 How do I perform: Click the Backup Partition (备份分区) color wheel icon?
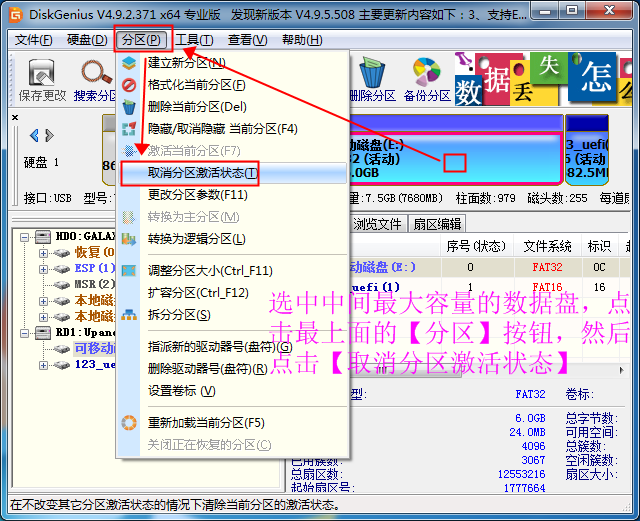[x=427, y=72]
